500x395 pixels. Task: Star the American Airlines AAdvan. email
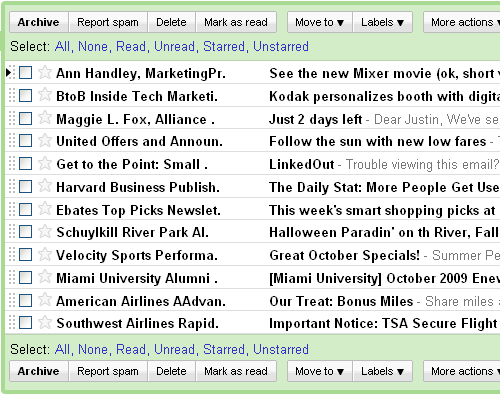[x=45, y=300]
